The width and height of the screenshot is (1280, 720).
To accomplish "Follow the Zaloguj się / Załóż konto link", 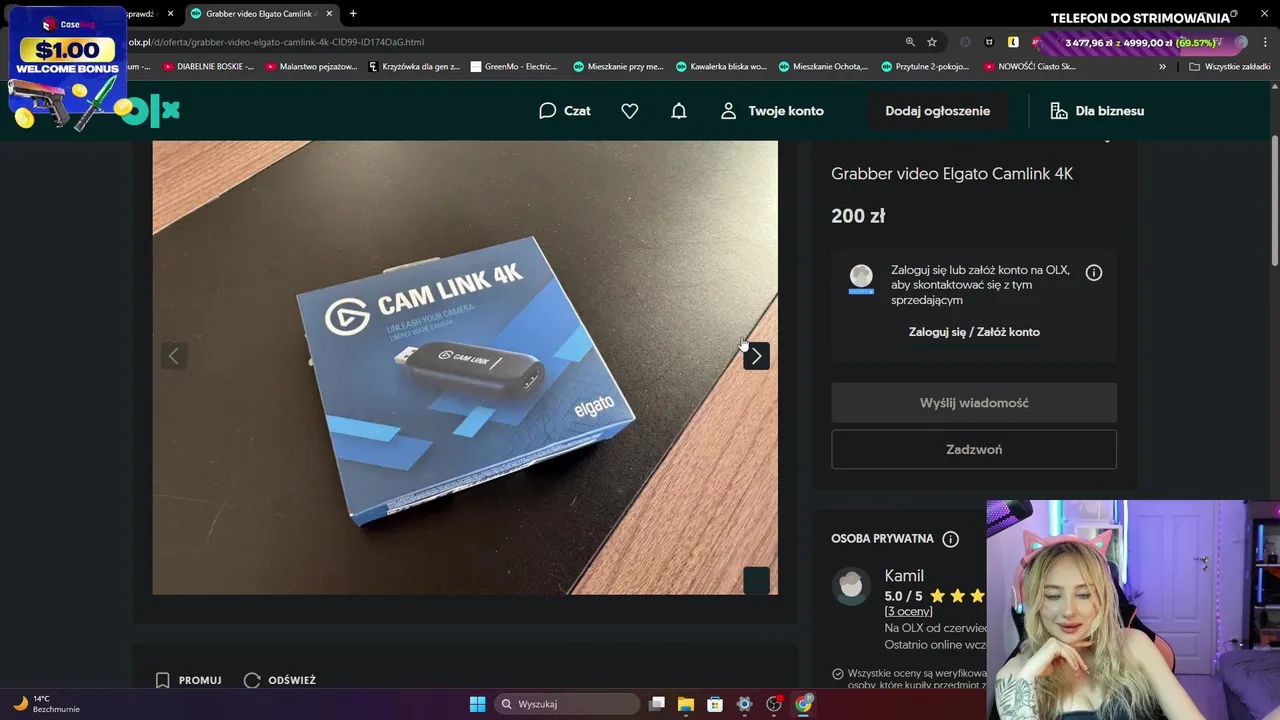I will pos(974,332).
